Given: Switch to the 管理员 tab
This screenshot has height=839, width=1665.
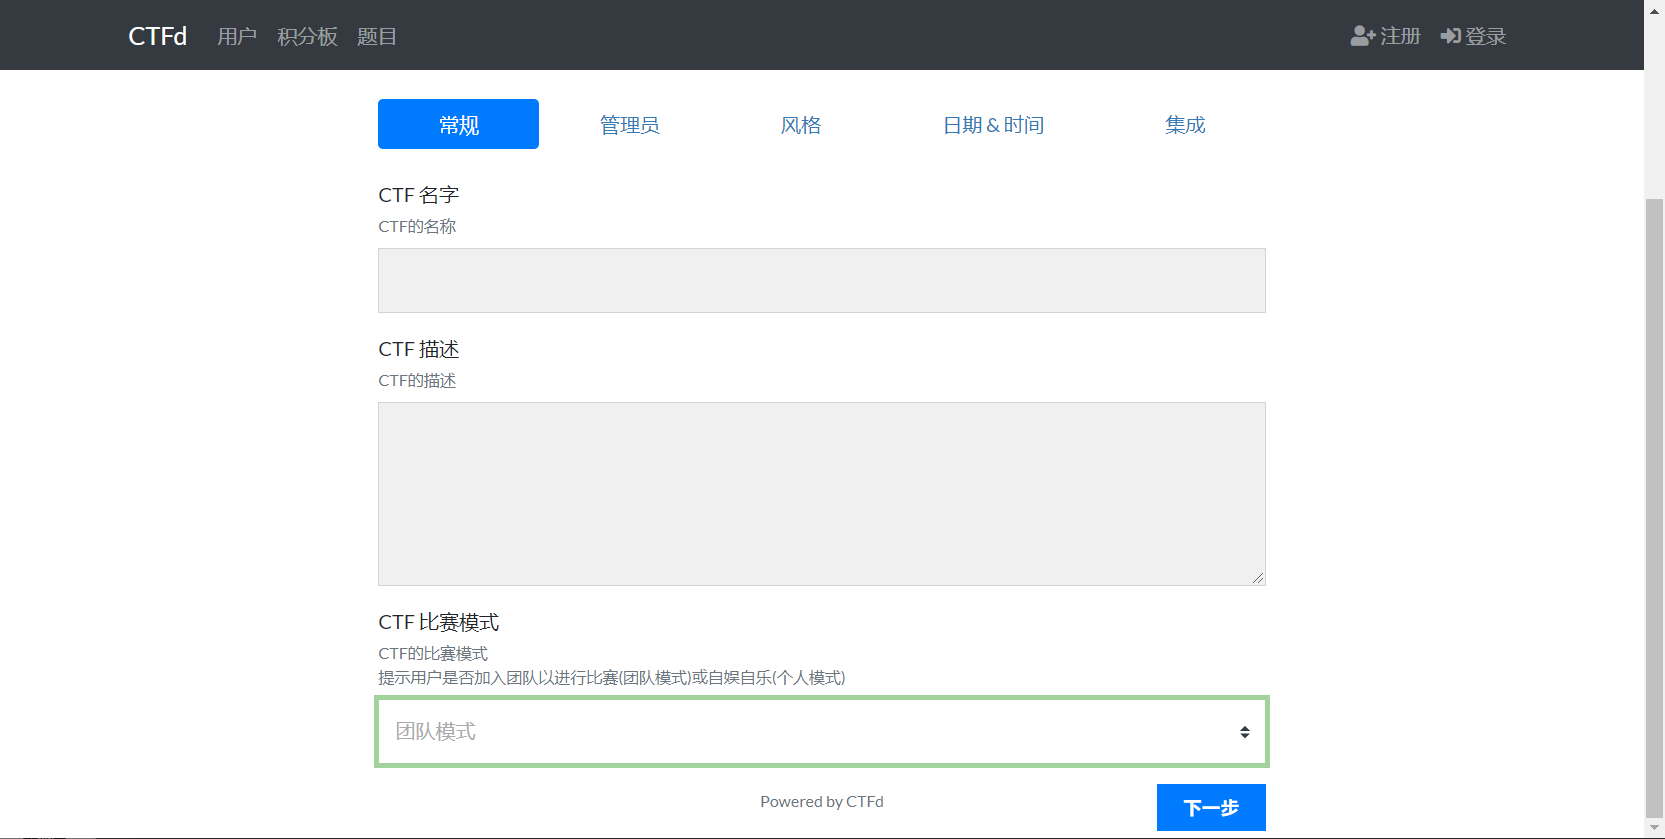Looking at the screenshot, I should click(x=629, y=125).
